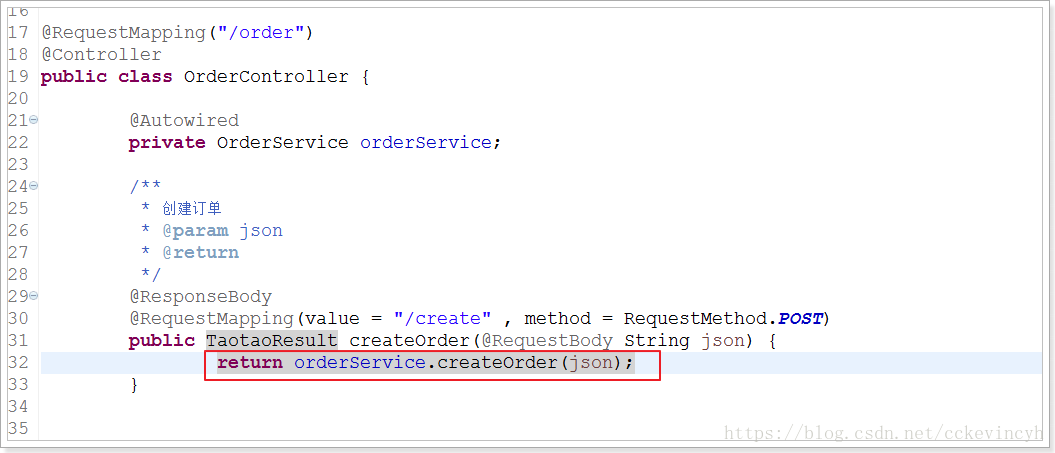Click the OrderService type on line 22

coord(283,143)
